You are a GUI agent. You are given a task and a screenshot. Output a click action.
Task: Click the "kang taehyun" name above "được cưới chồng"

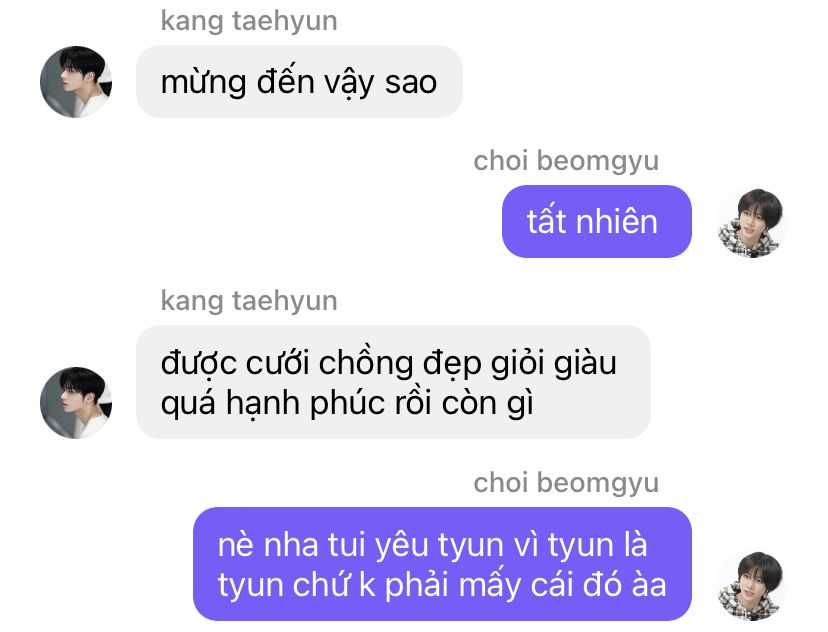click(249, 301)
